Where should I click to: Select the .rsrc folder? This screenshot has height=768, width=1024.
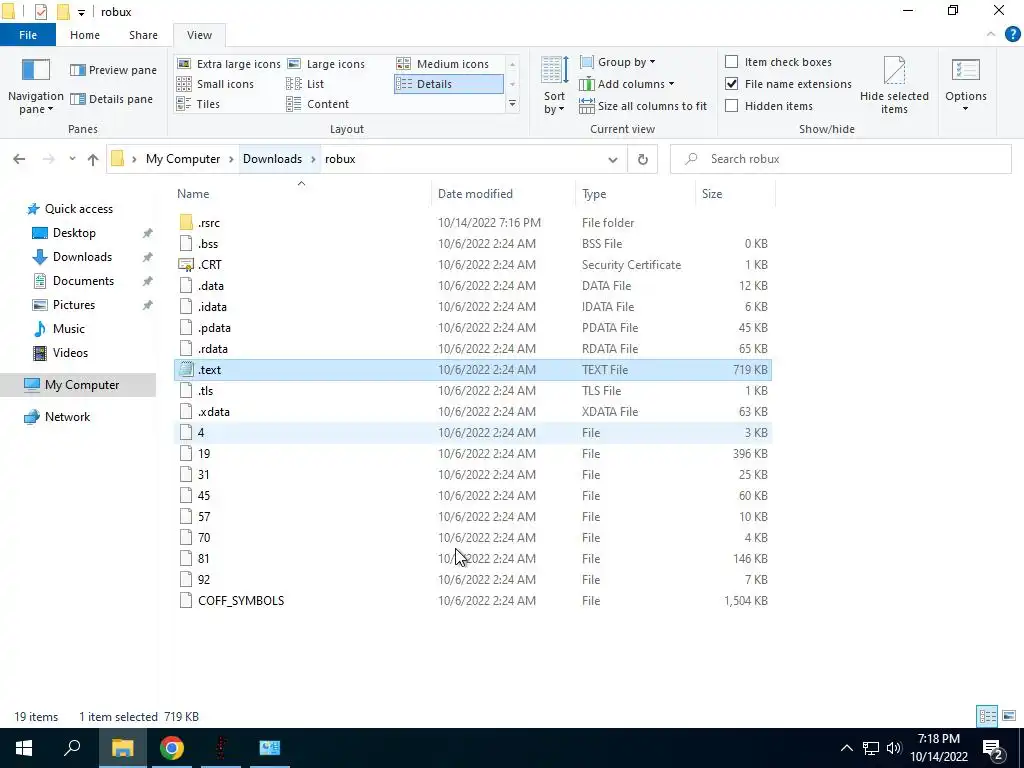473,223
